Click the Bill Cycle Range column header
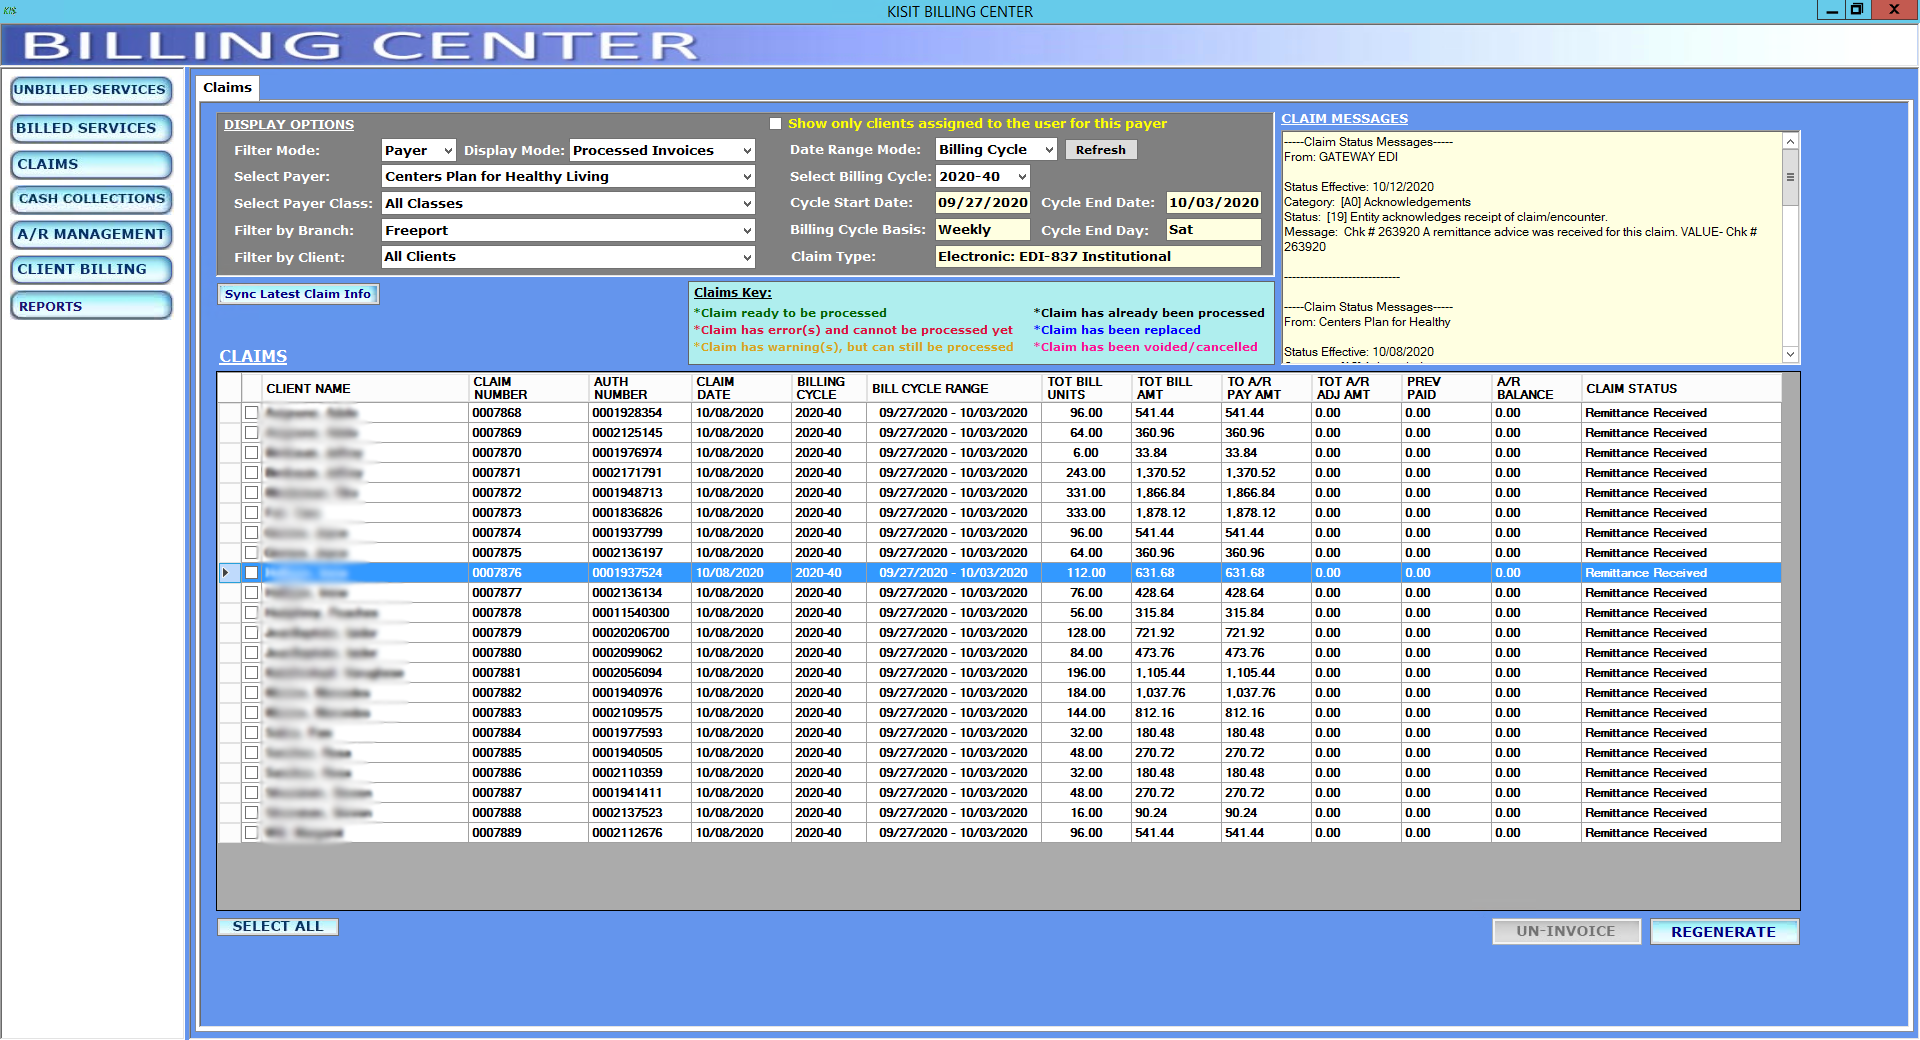1920x1040 pixels. point(953,388)
